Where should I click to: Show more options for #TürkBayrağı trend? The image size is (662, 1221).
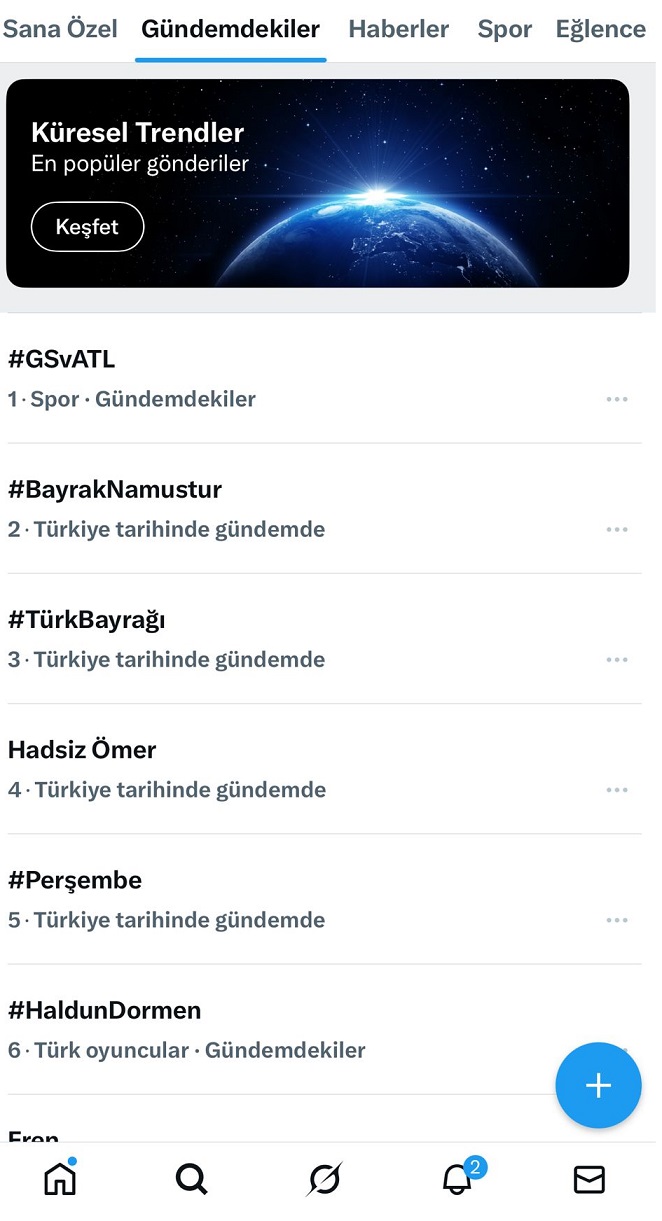[x=617, y=659]
